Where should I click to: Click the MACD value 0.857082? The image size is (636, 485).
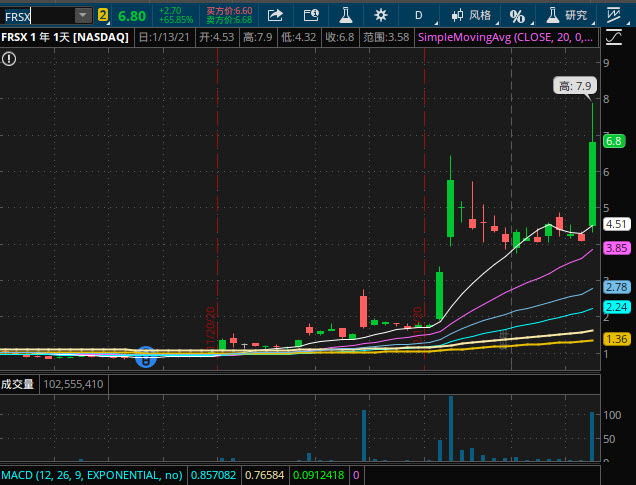(213, 475)
